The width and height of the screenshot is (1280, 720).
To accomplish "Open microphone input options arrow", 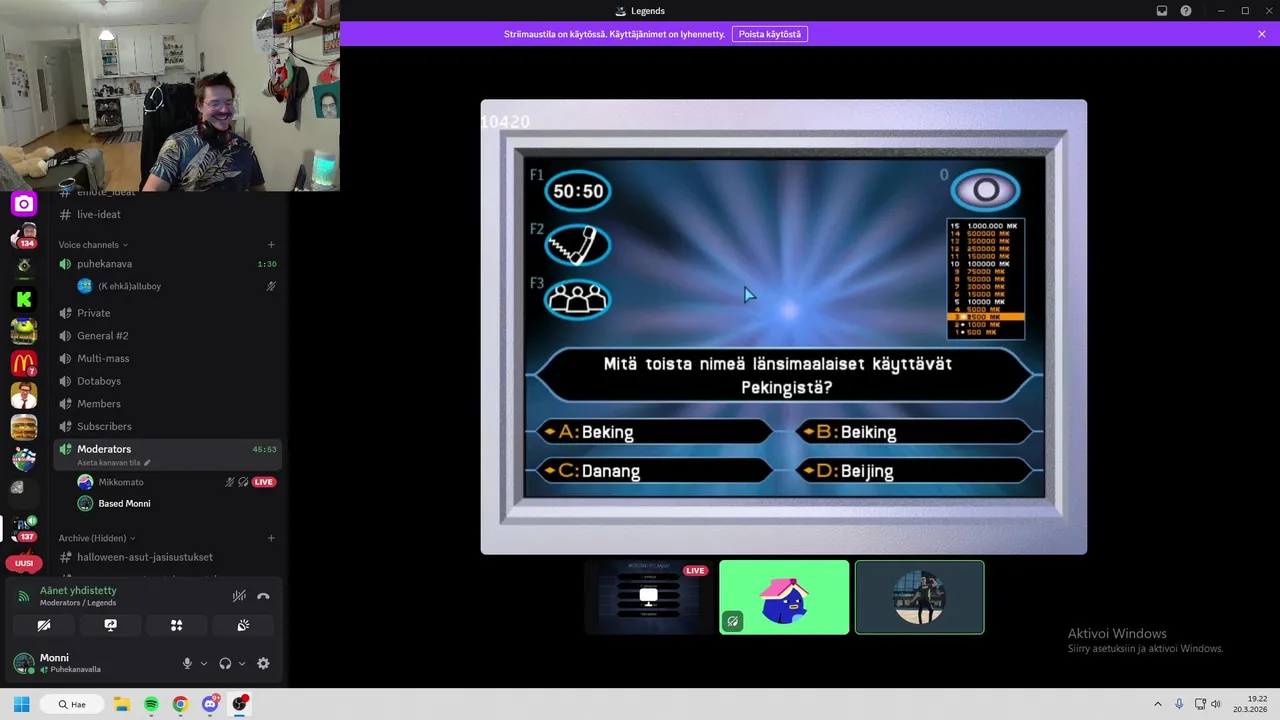I will click(x=204, y=663).
